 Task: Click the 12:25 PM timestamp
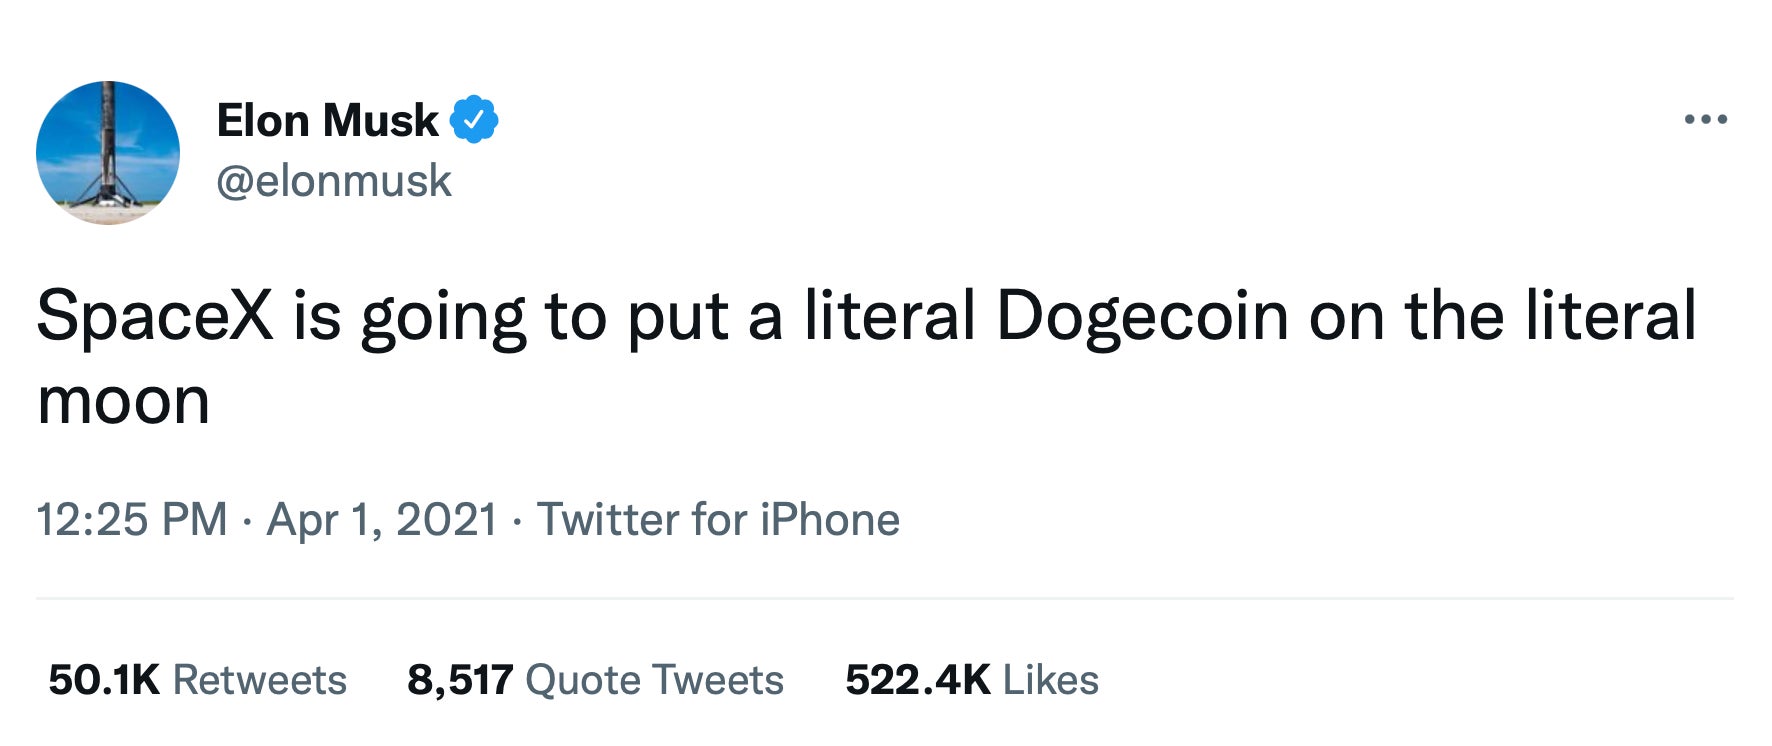132,520
